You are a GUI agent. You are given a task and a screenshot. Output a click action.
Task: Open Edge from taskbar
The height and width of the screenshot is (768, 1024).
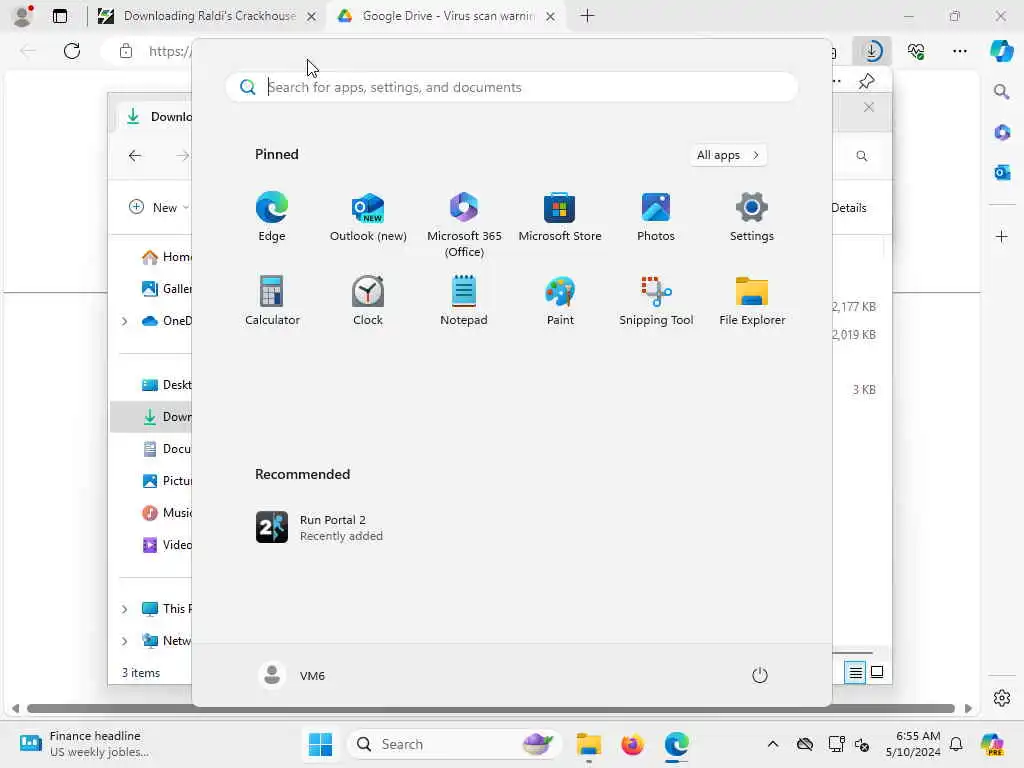pyautogui.click(x=676, y=744)
